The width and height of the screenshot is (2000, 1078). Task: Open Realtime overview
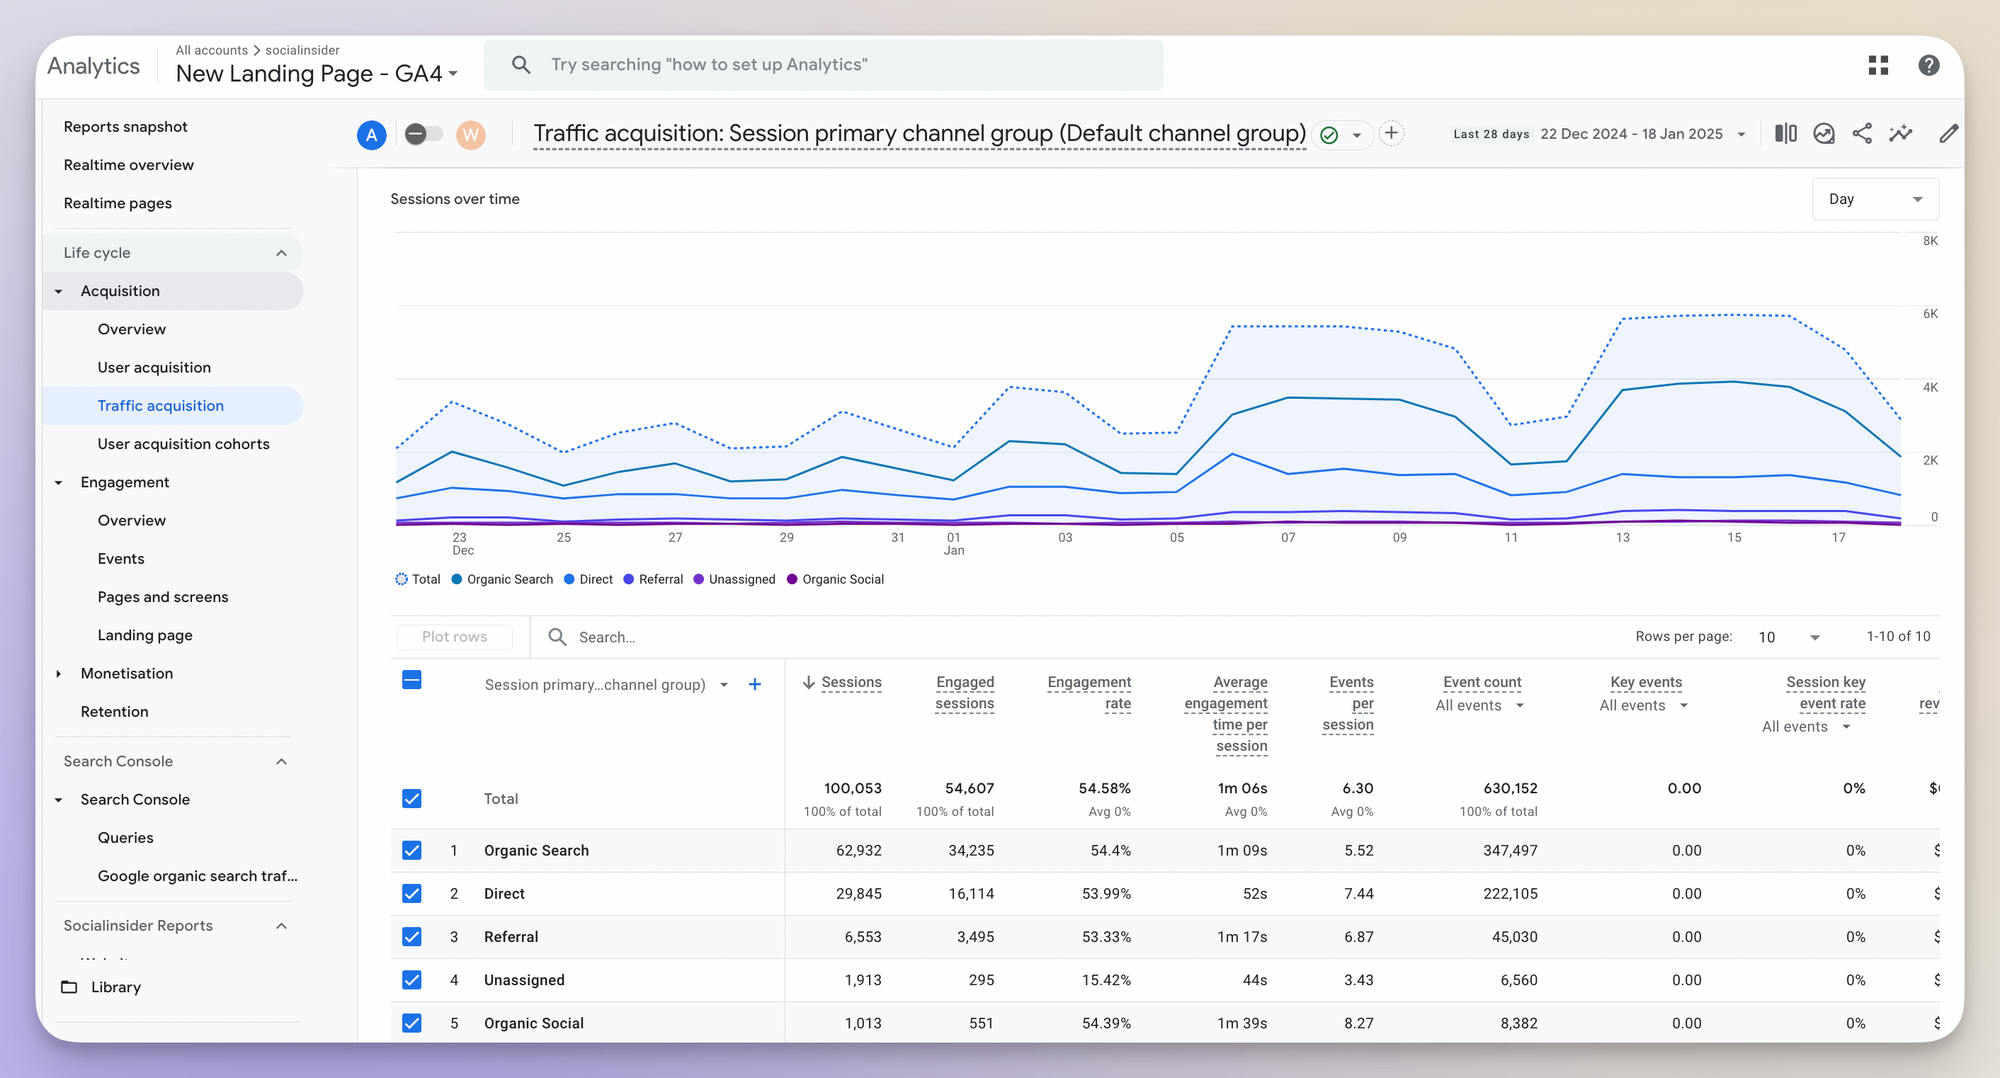pos(129,165)
